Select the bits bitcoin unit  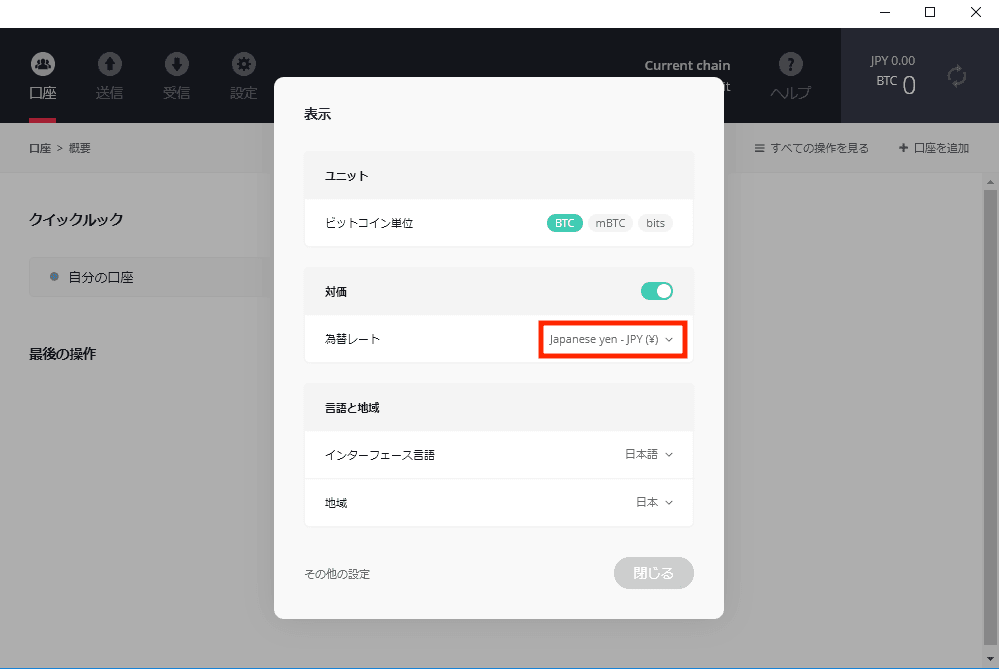(x=655, y=223)
